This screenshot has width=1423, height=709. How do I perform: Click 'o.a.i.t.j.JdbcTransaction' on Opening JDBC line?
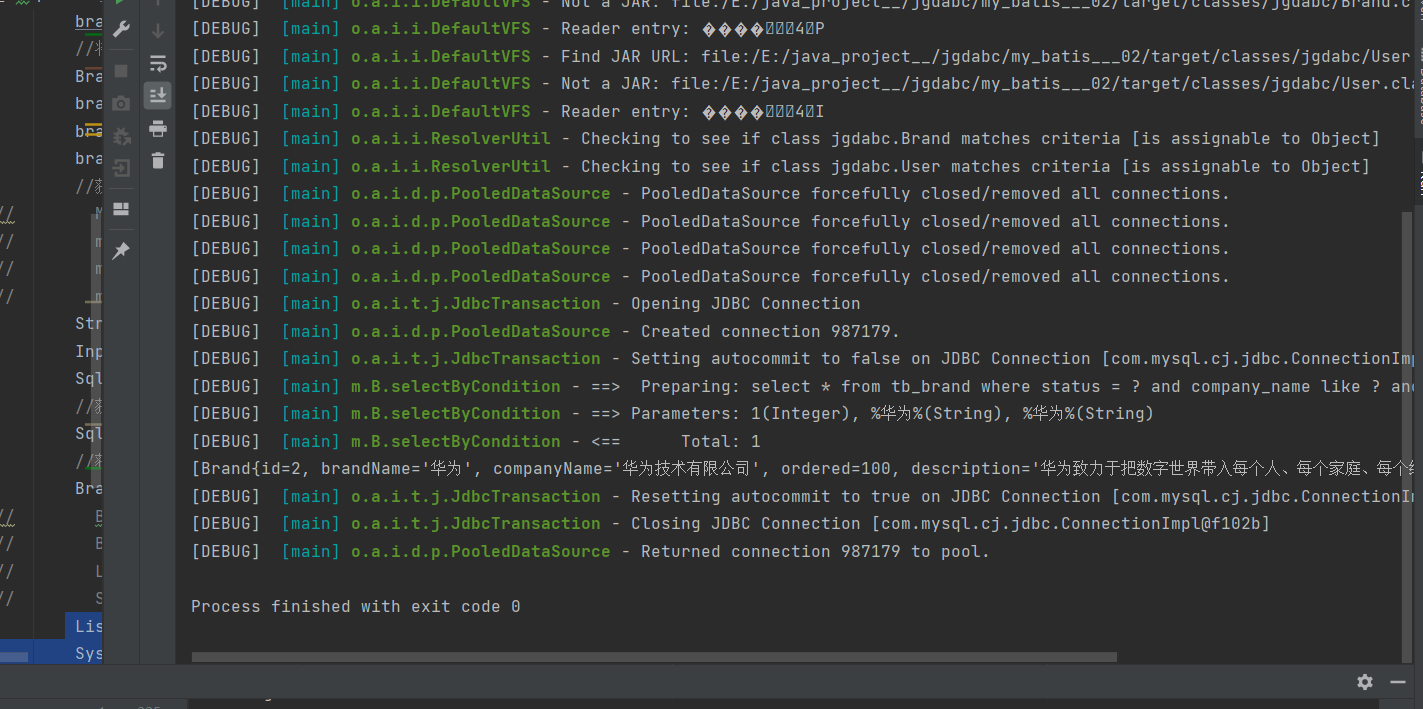coord(476,303)
